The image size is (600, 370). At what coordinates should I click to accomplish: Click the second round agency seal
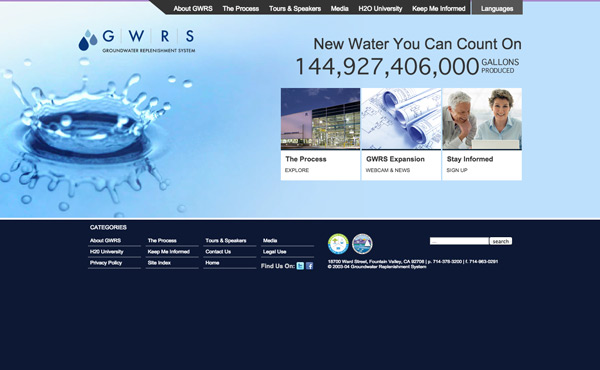pos(362,244)
